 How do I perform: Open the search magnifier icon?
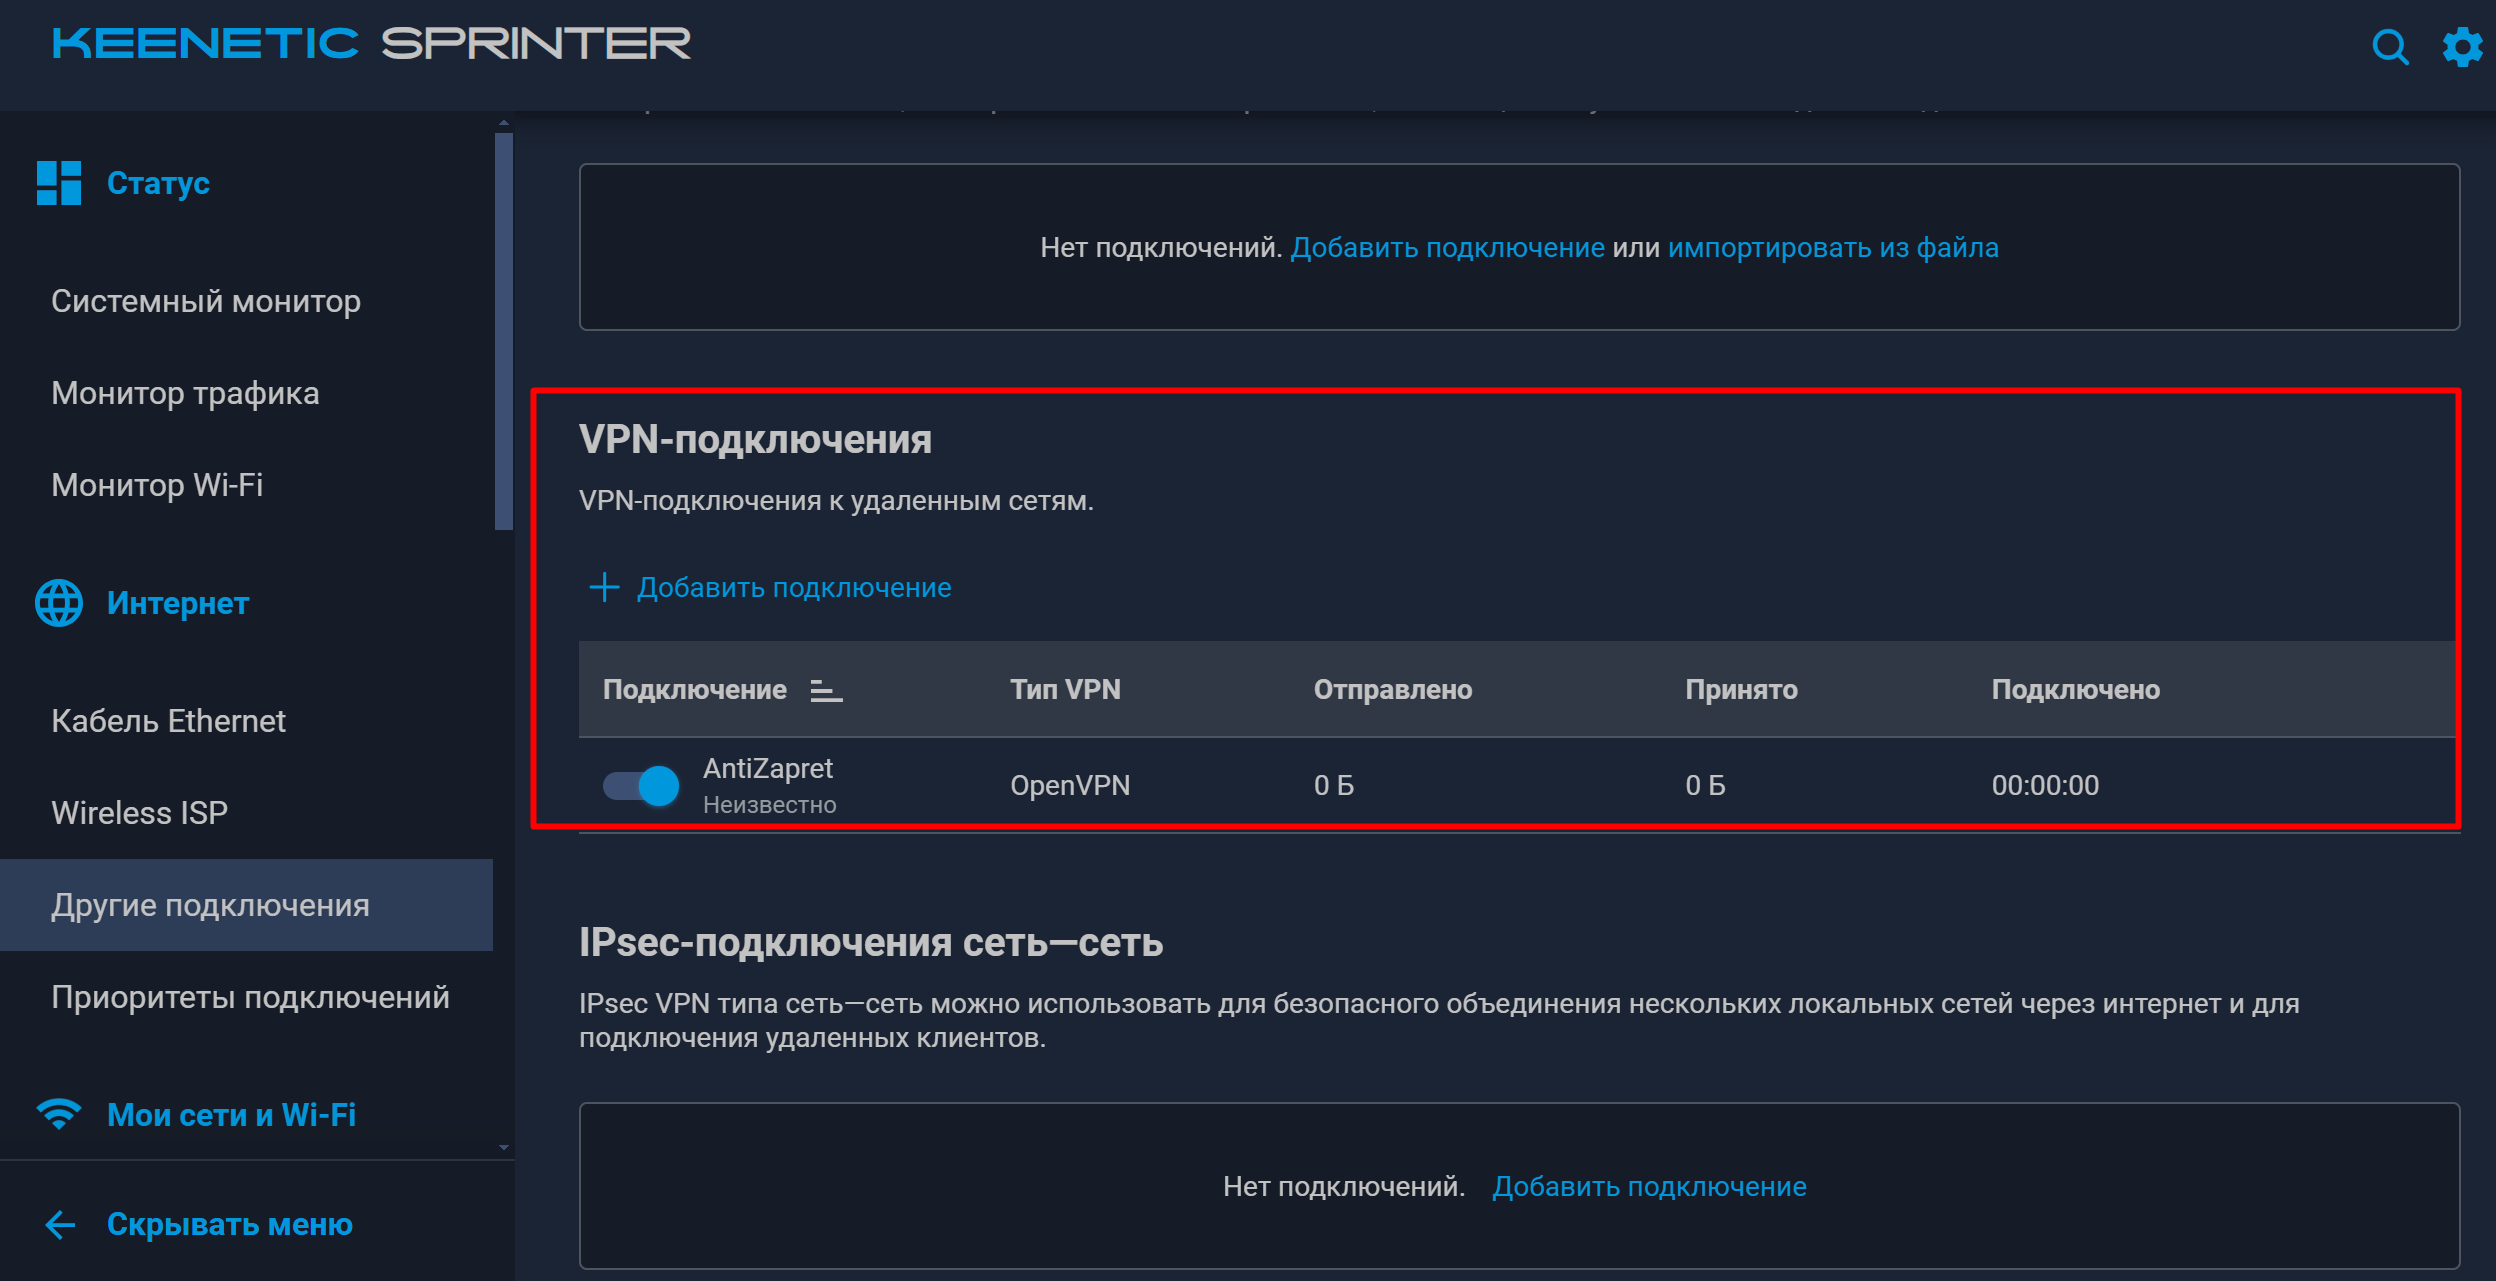2390,47
